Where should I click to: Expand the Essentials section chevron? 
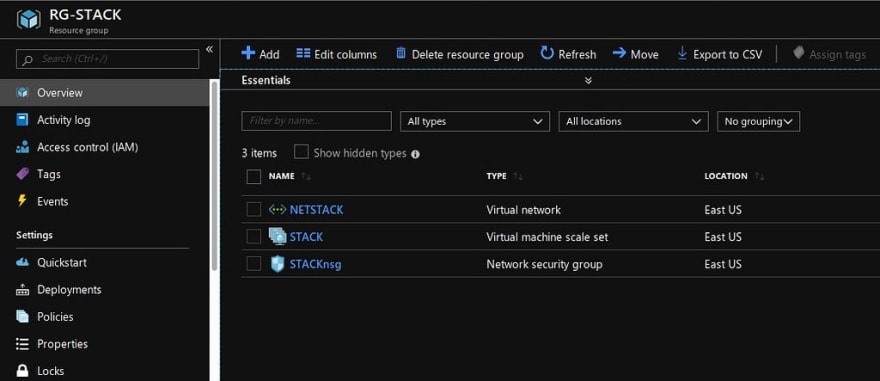588,80
